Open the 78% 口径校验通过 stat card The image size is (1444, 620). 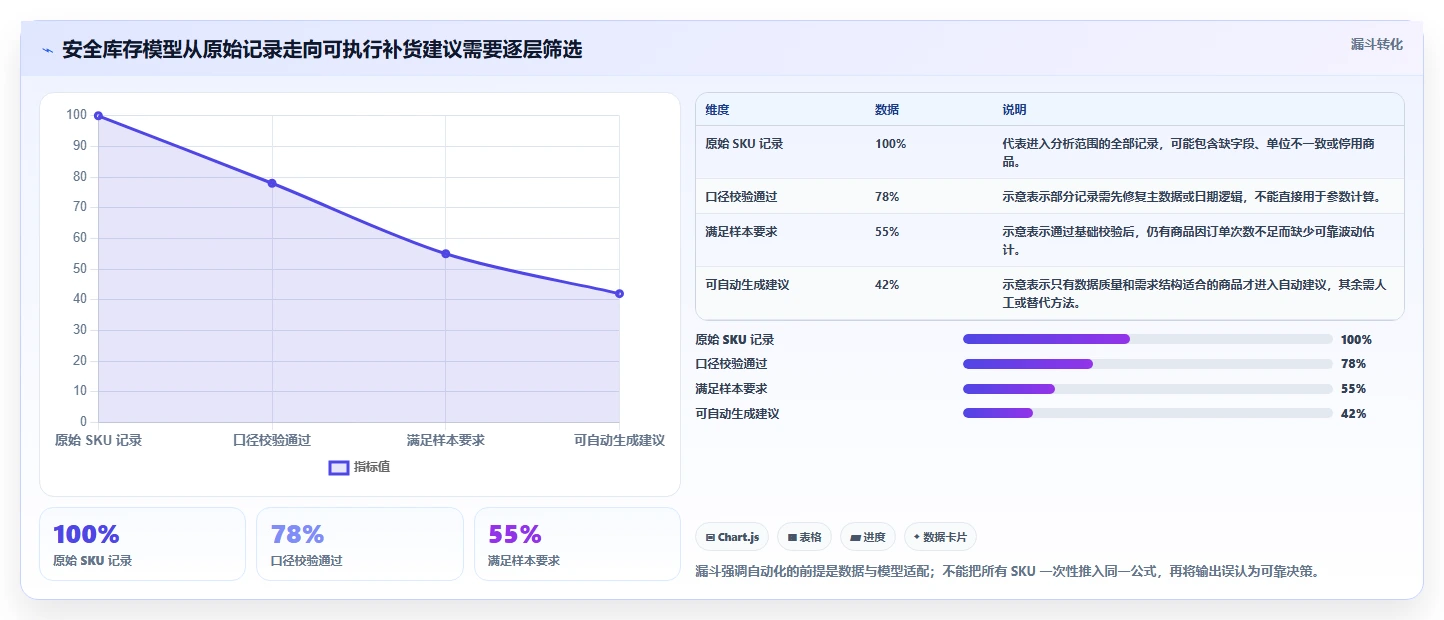[x=360, y=544]
